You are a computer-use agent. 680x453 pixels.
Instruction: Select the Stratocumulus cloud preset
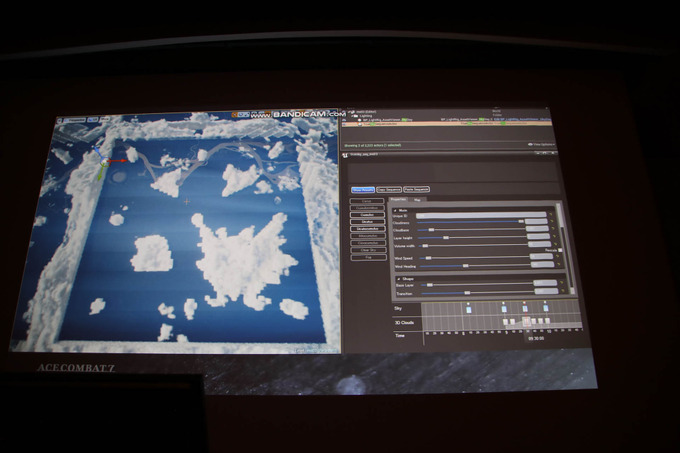click(x=368, y=229)
